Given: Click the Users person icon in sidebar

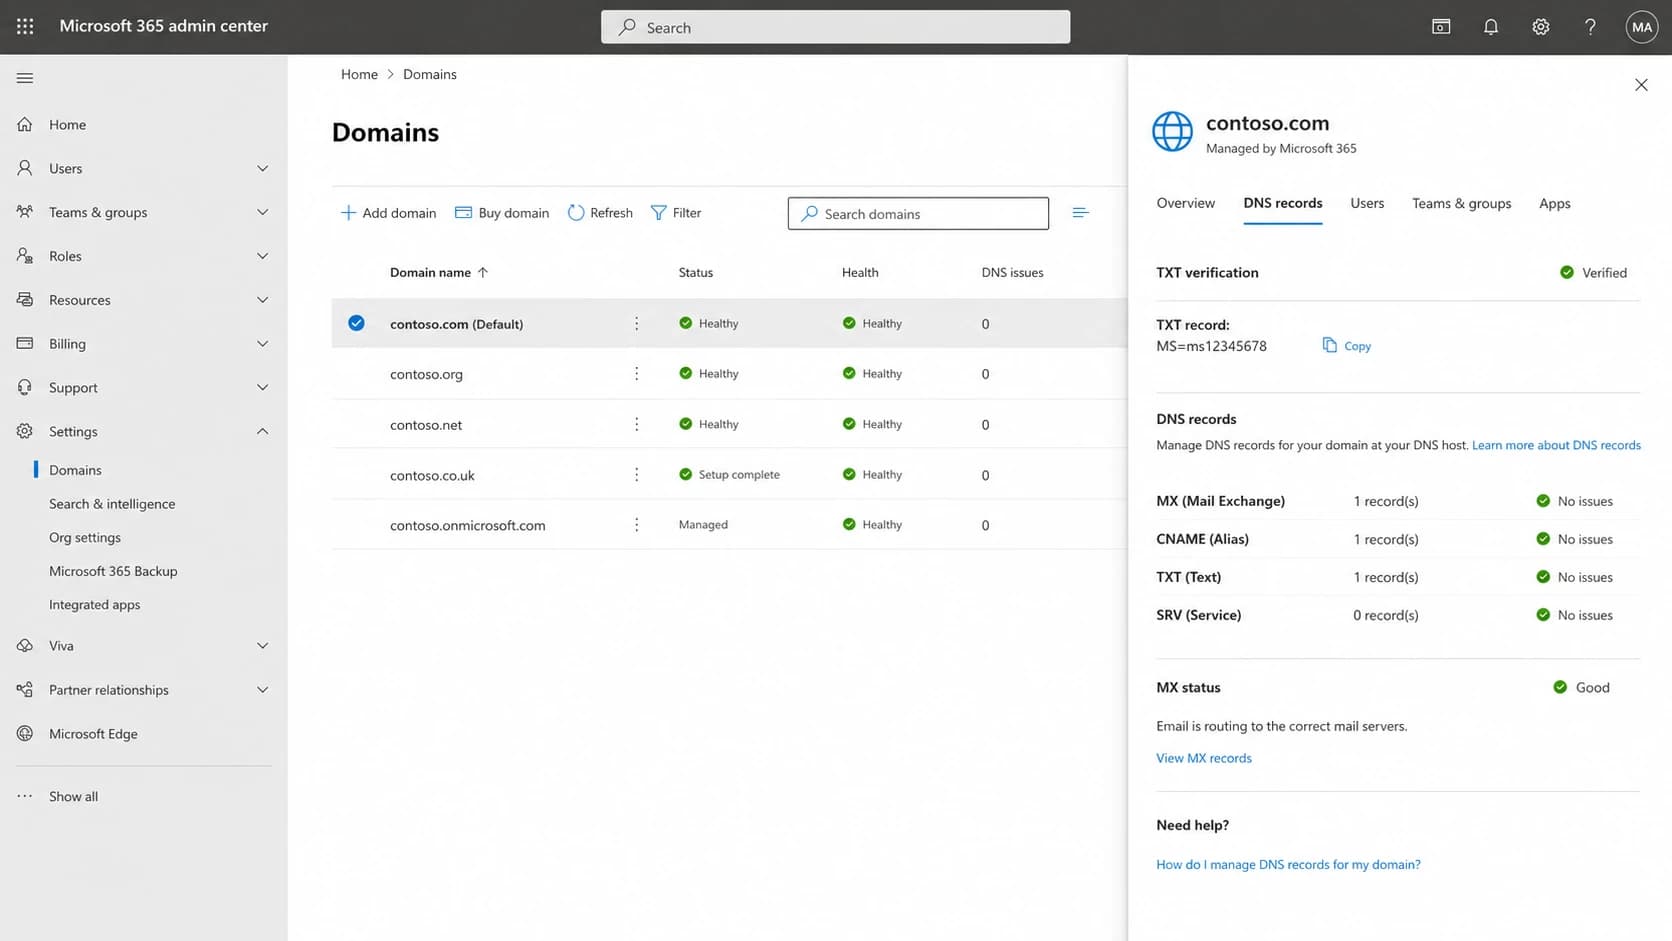Looking at the screenshot, I should [x=25, y=168].
